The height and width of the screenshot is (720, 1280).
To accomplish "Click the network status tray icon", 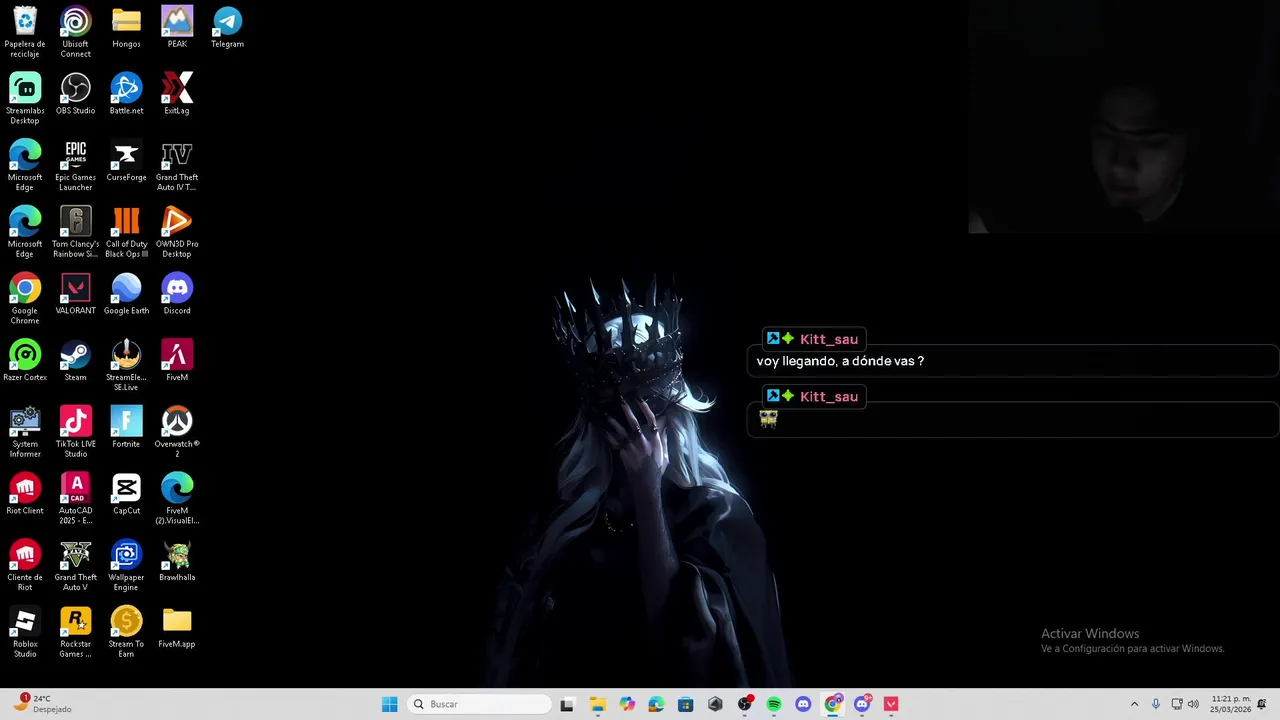I will point(1177,704).
